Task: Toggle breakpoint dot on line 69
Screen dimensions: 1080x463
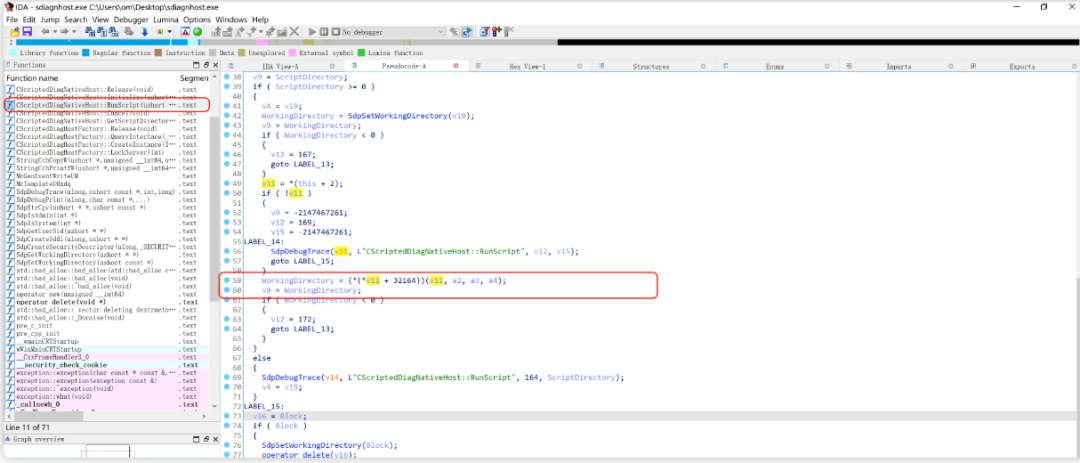Action: 227,378
